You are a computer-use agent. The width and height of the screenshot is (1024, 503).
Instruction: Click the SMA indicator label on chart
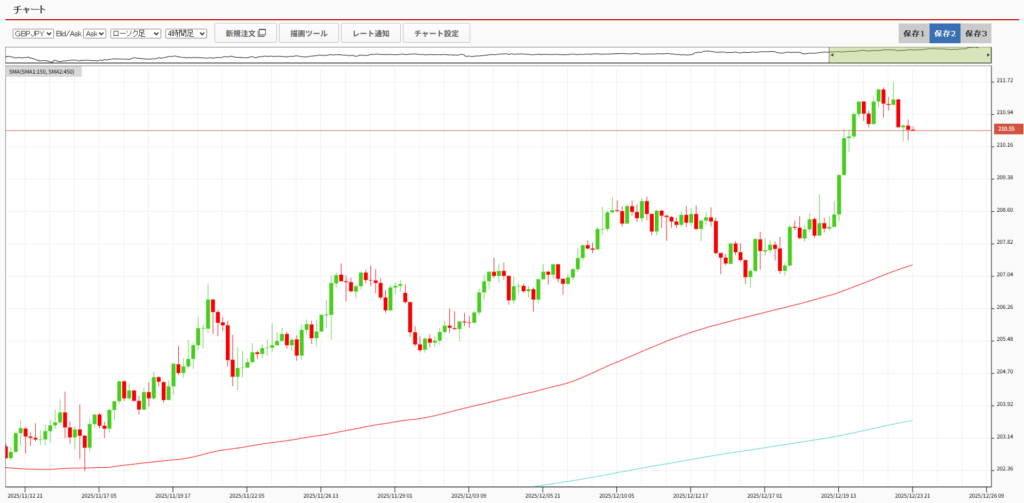point(43,72)
